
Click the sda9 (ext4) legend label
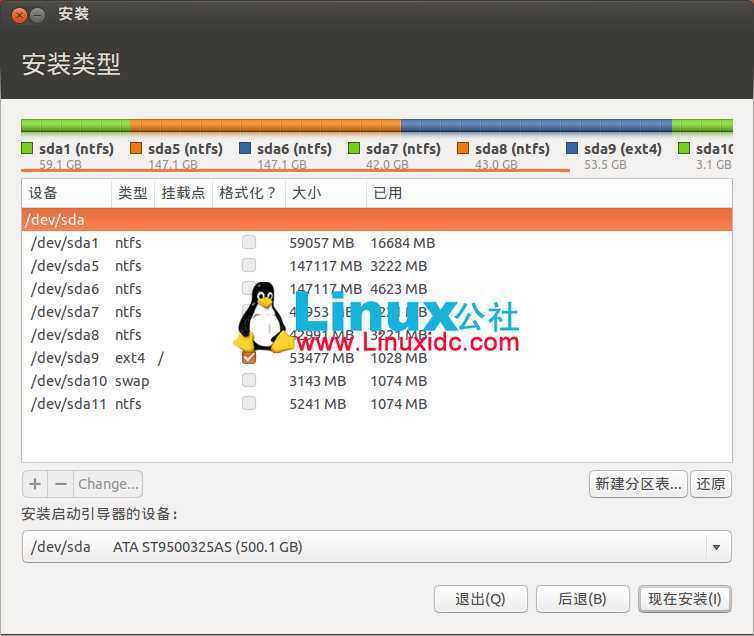pos(623,149)
